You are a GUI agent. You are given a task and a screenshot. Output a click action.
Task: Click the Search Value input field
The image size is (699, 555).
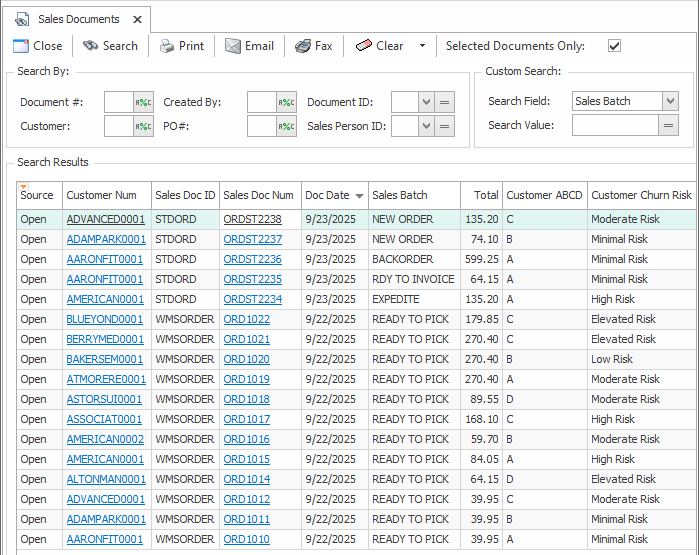(614, 125)
